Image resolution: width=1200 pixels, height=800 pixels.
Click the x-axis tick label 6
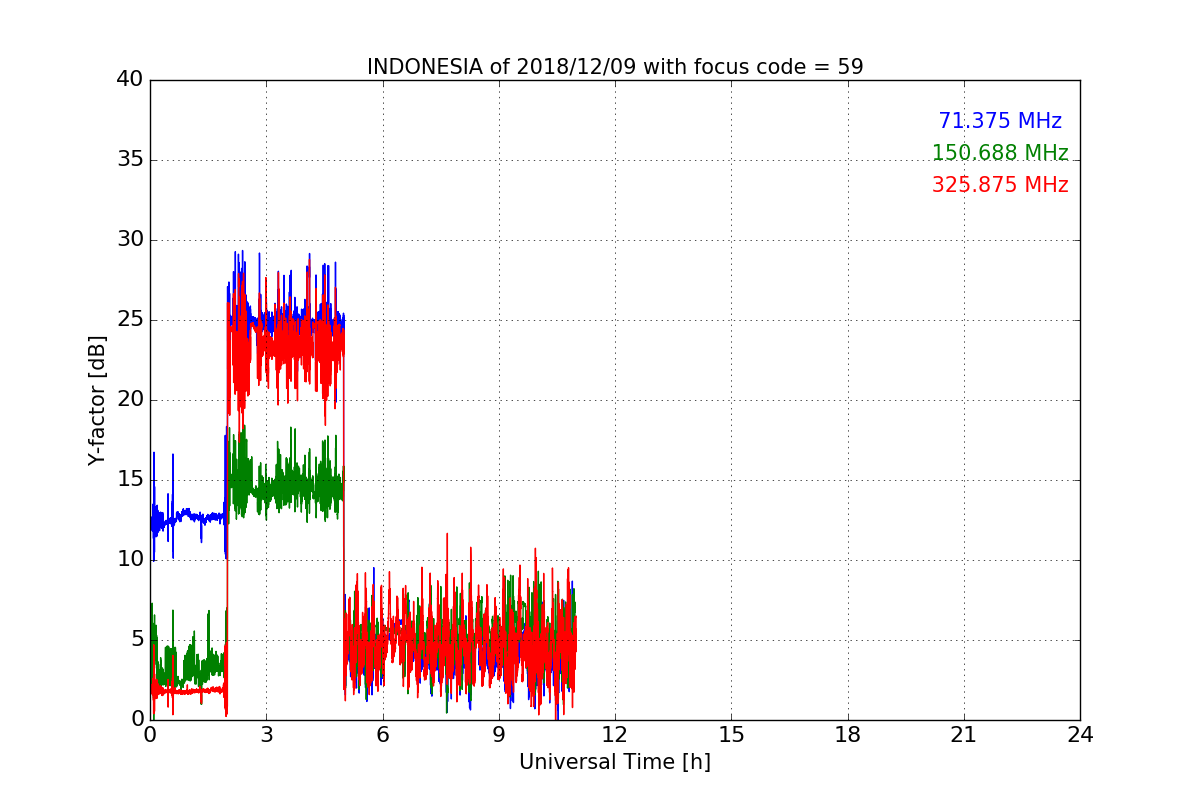click(382, 735)
